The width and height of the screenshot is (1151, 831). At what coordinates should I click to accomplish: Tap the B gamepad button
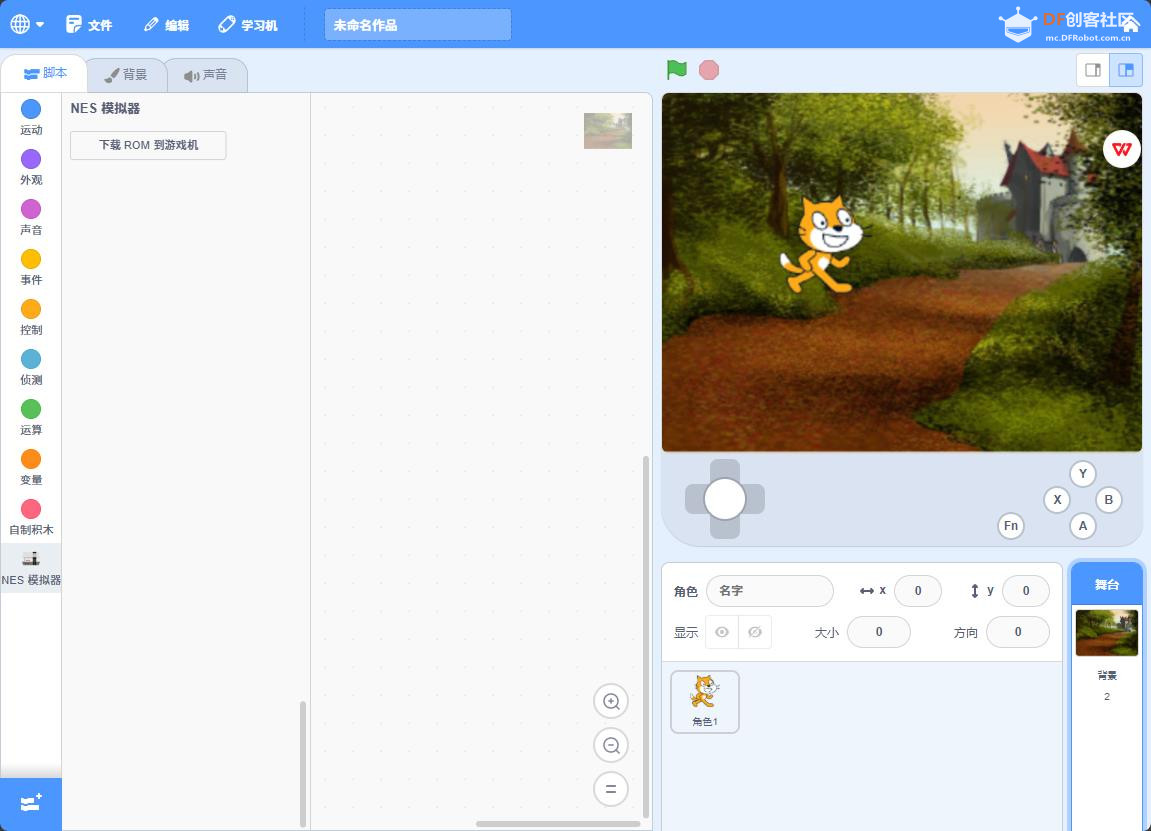click(x=1108, y=500)
